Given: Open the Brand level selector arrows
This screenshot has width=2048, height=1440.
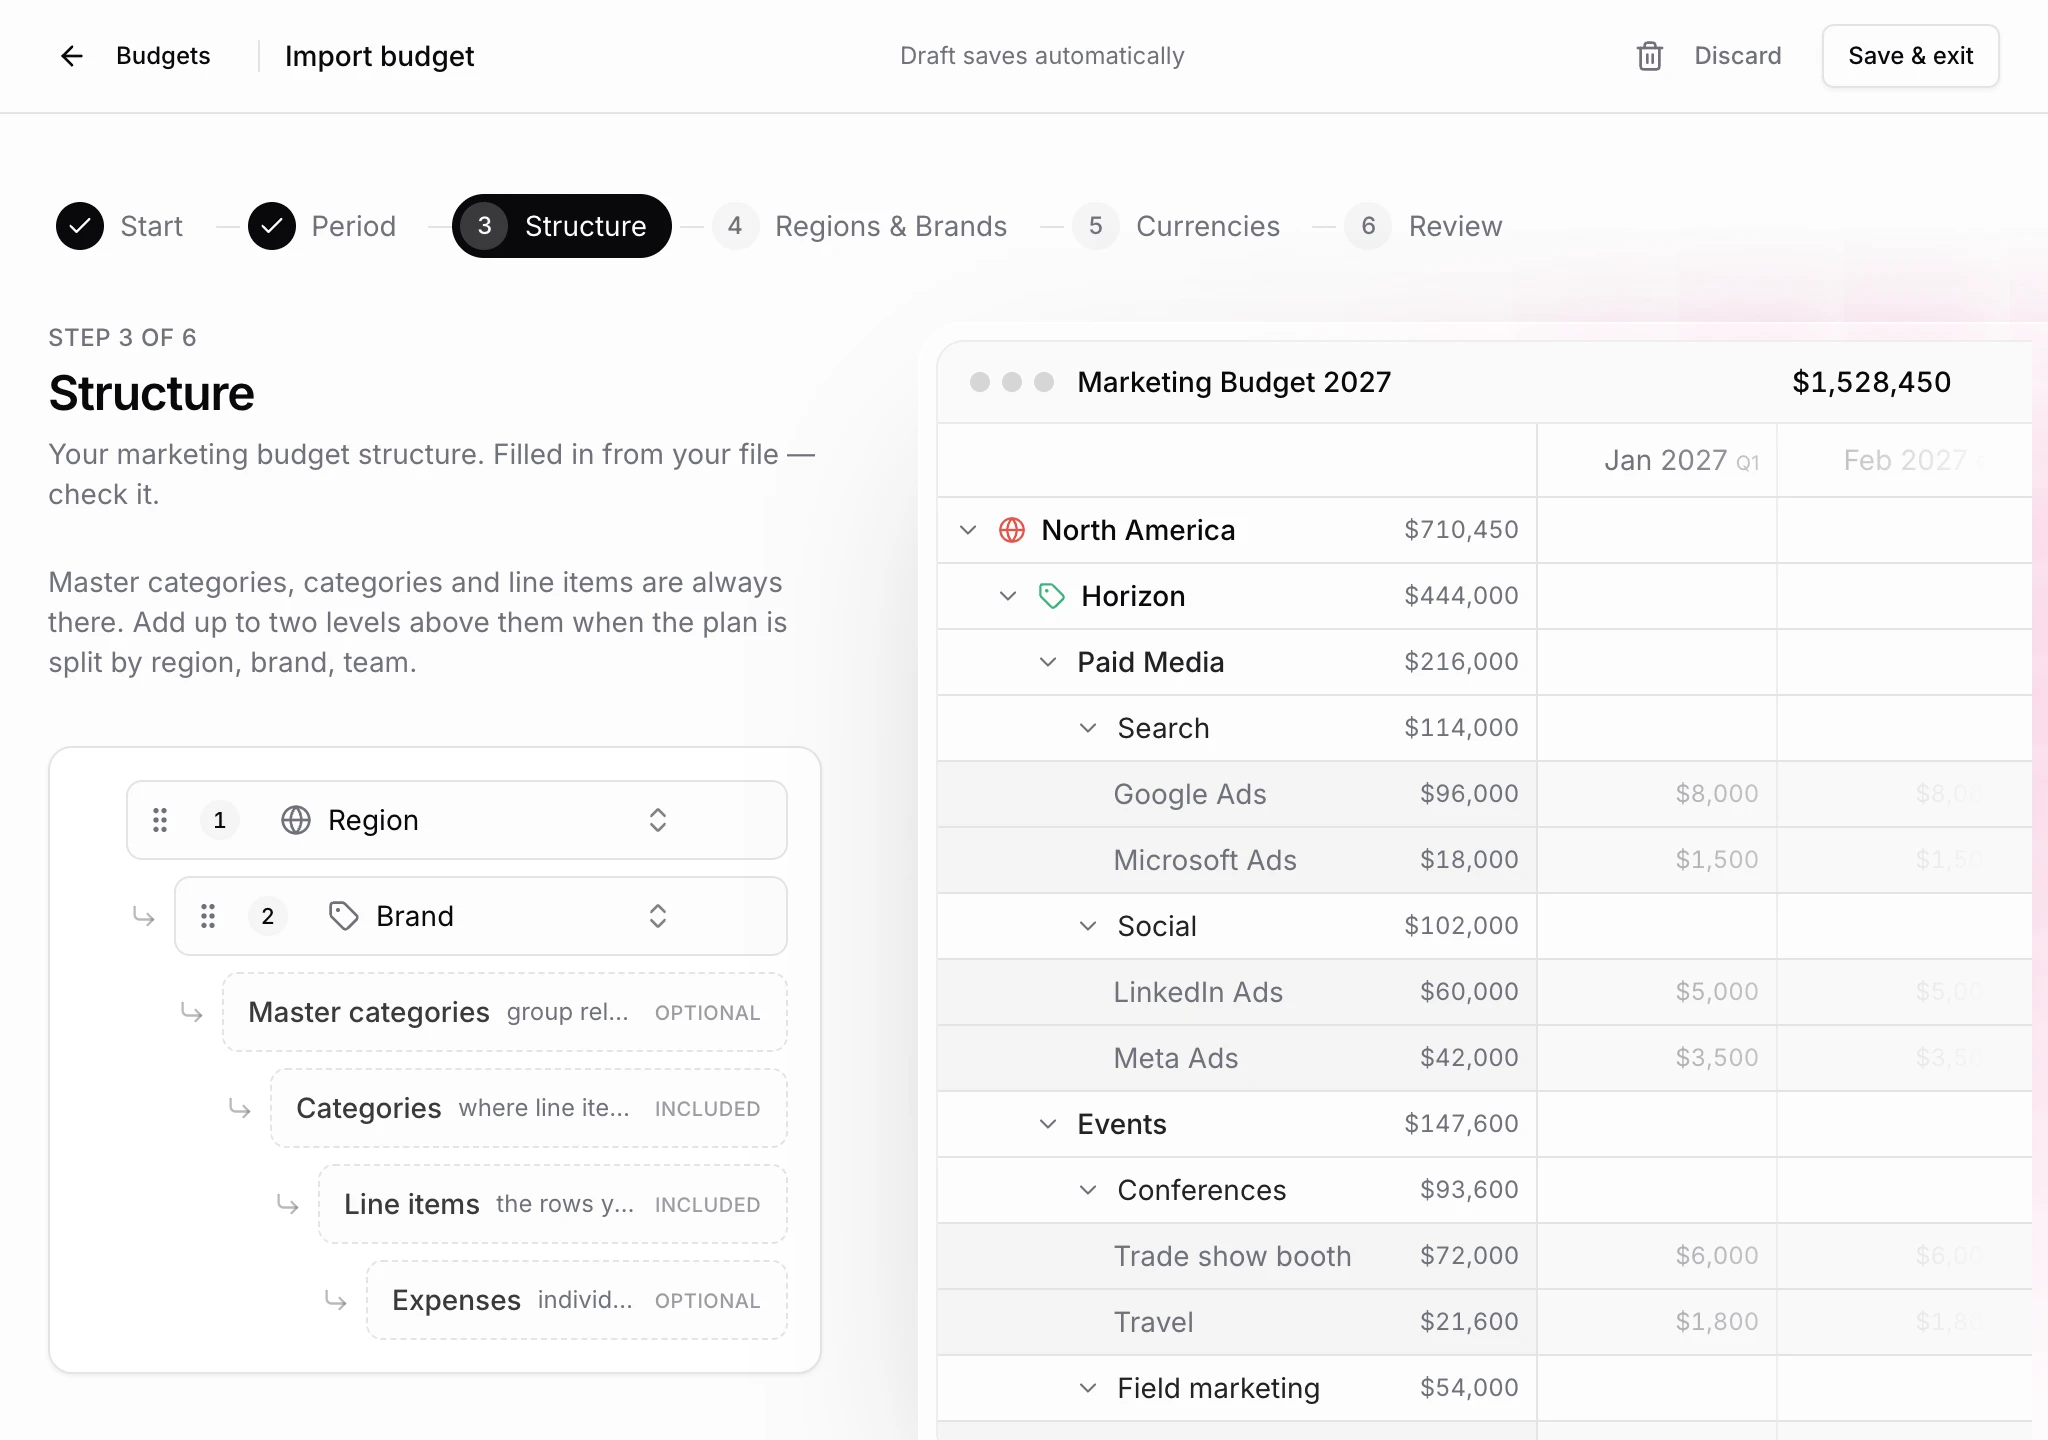Looking at the screenshot, I should (658, 916).
